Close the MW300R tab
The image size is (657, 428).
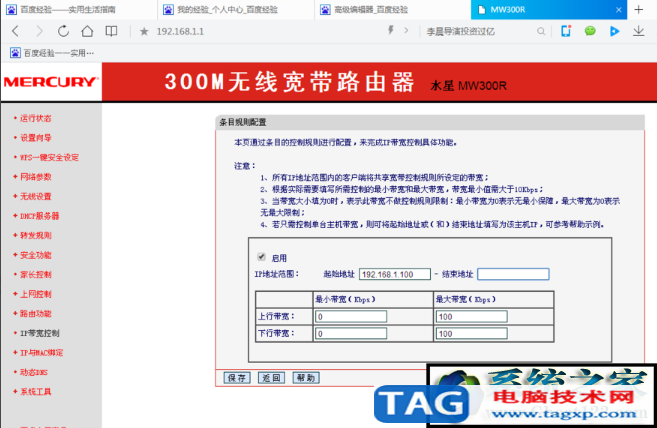(618, 10)
